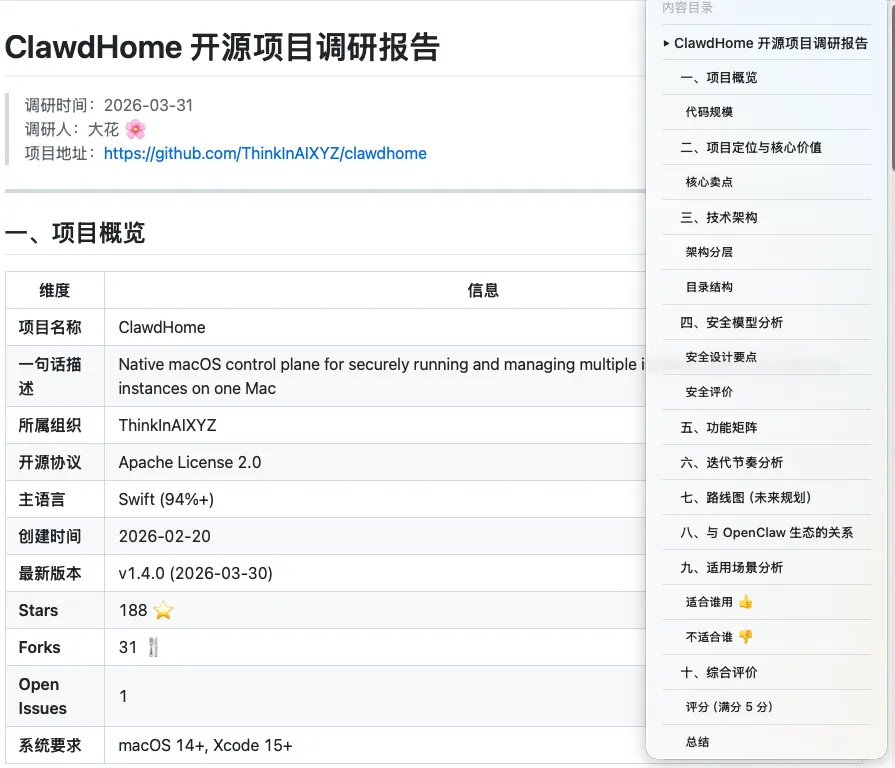Collapse the ClawdHome 开源项目调研报告 outline triangle
Screen dimensions: 895x768
click(666, 43)
